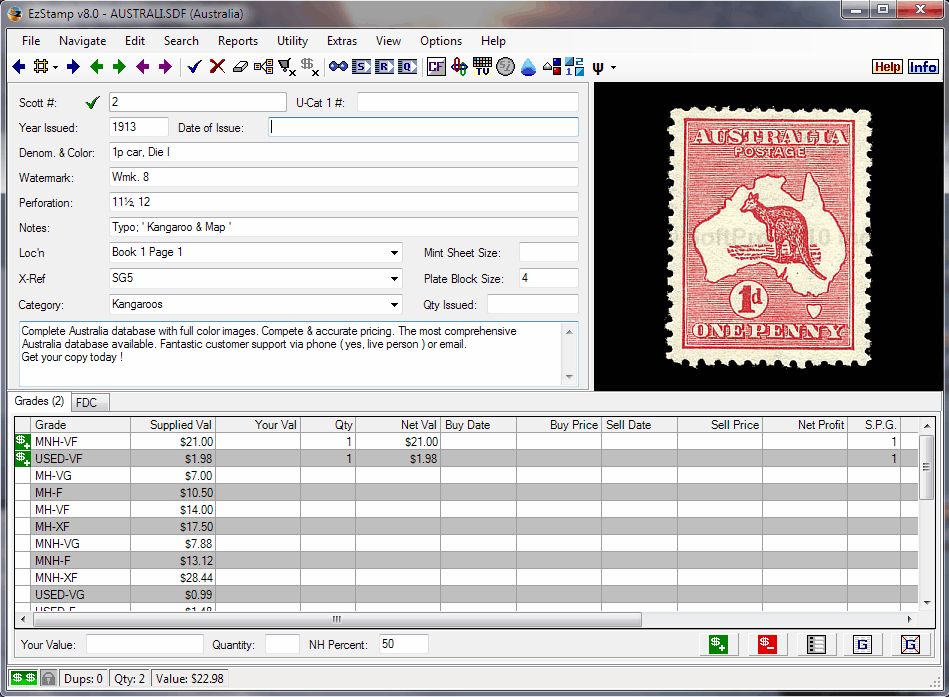Screen dimensions: 949x697
Task: Expand the Loc'n dropdown
Action: pos(394,253)
